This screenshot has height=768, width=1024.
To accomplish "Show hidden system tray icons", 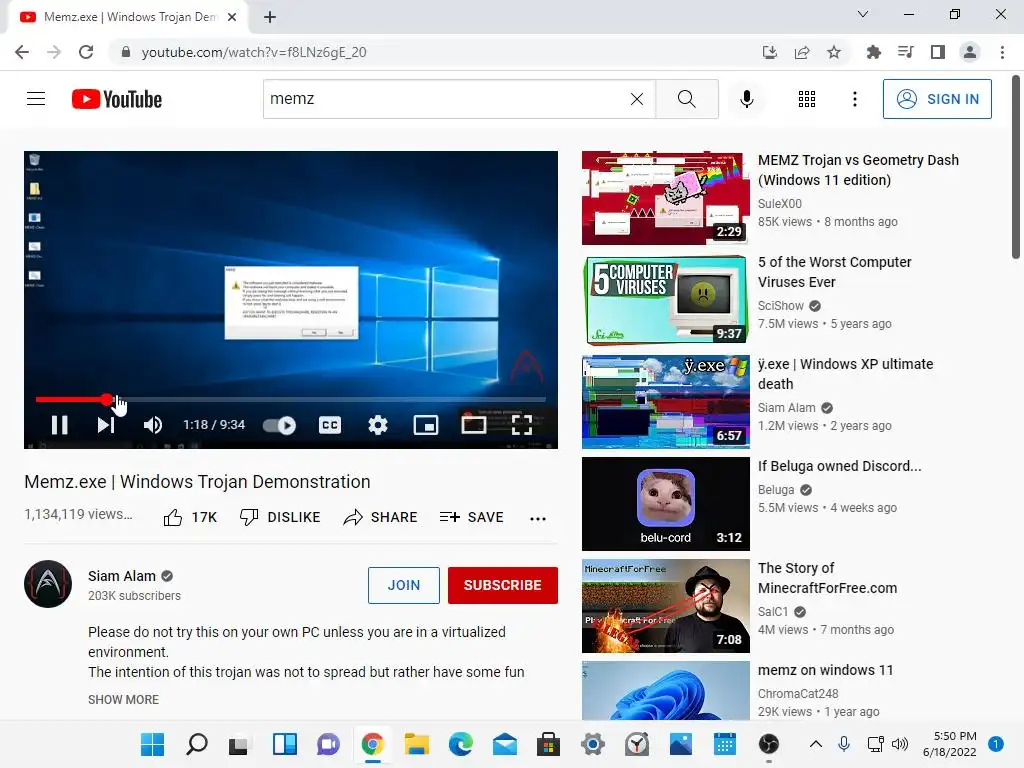I will pyautogui.click(x=816, y=744).
